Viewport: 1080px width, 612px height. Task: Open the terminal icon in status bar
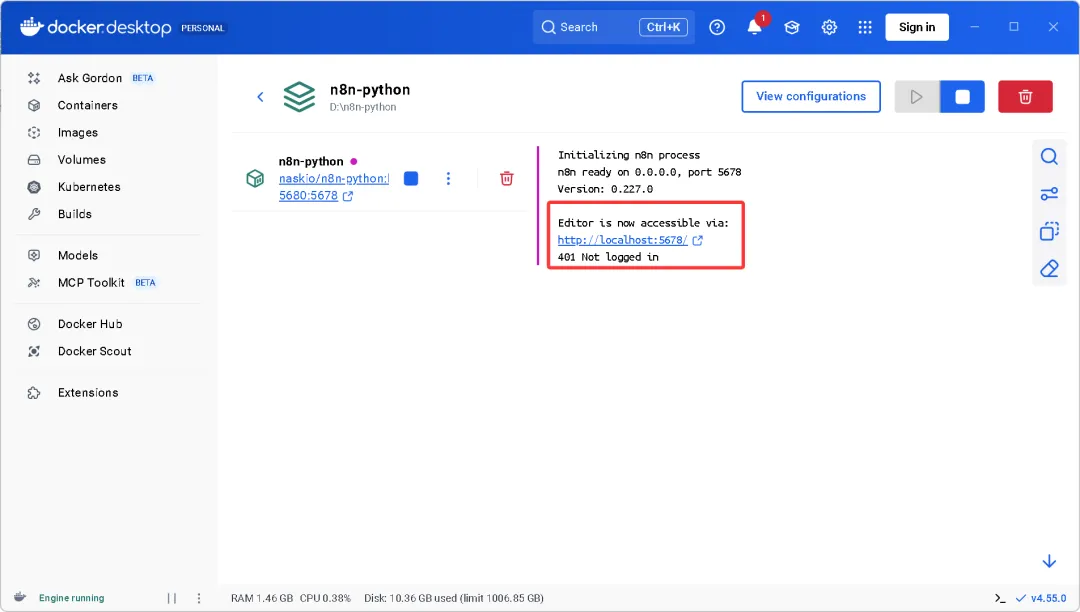point(1000,598)
